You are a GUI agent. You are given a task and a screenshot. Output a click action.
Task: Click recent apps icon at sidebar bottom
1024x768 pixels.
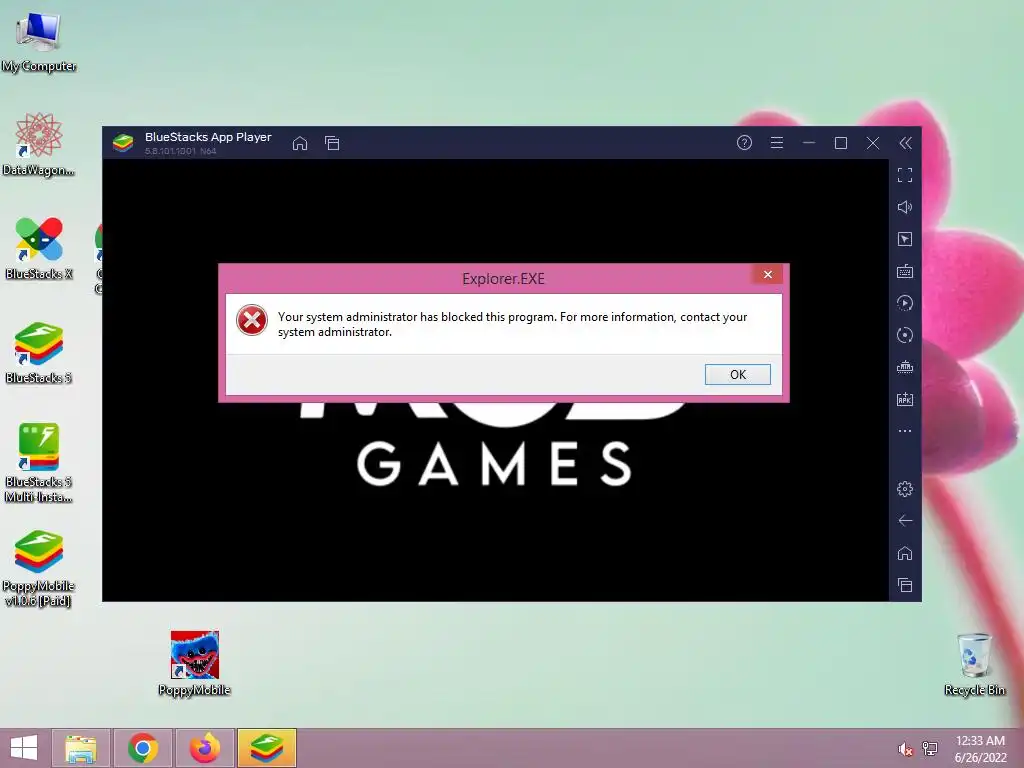904,585
